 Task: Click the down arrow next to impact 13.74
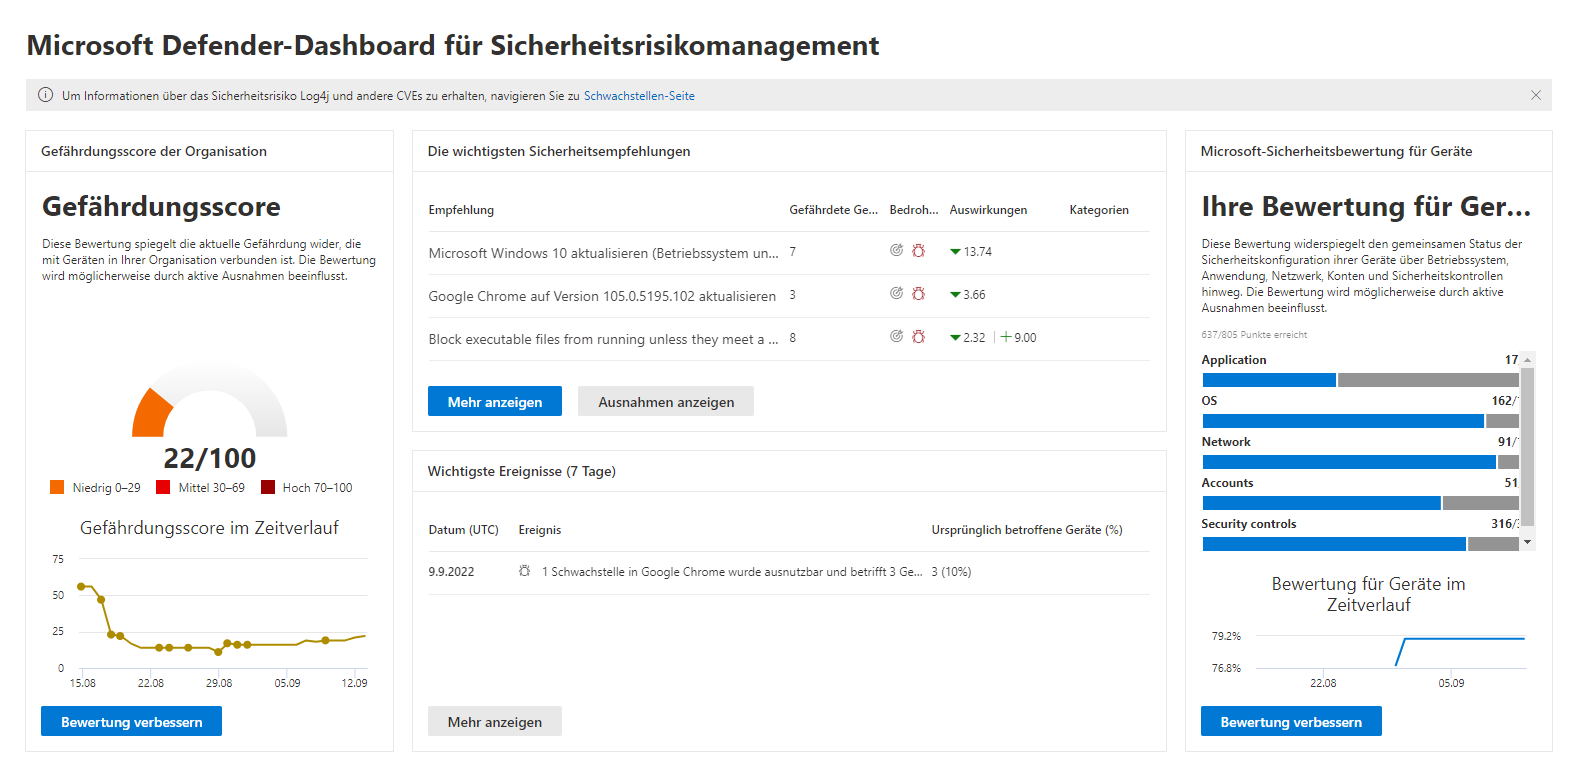[955, 252]
